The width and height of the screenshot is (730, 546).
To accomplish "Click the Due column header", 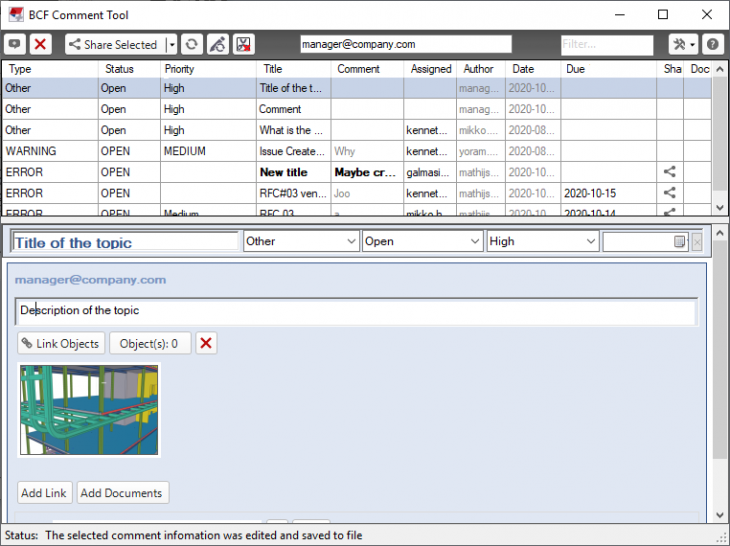I will point(575,69).
